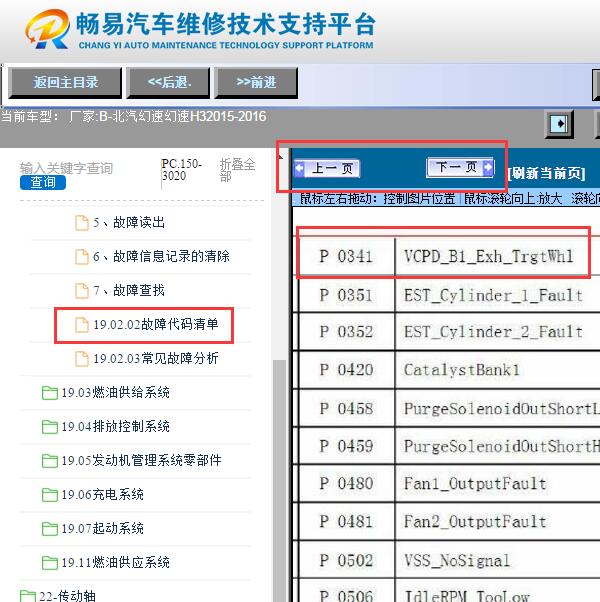Select 19.02.02故障代码清单 in the tree

[156, 325]
